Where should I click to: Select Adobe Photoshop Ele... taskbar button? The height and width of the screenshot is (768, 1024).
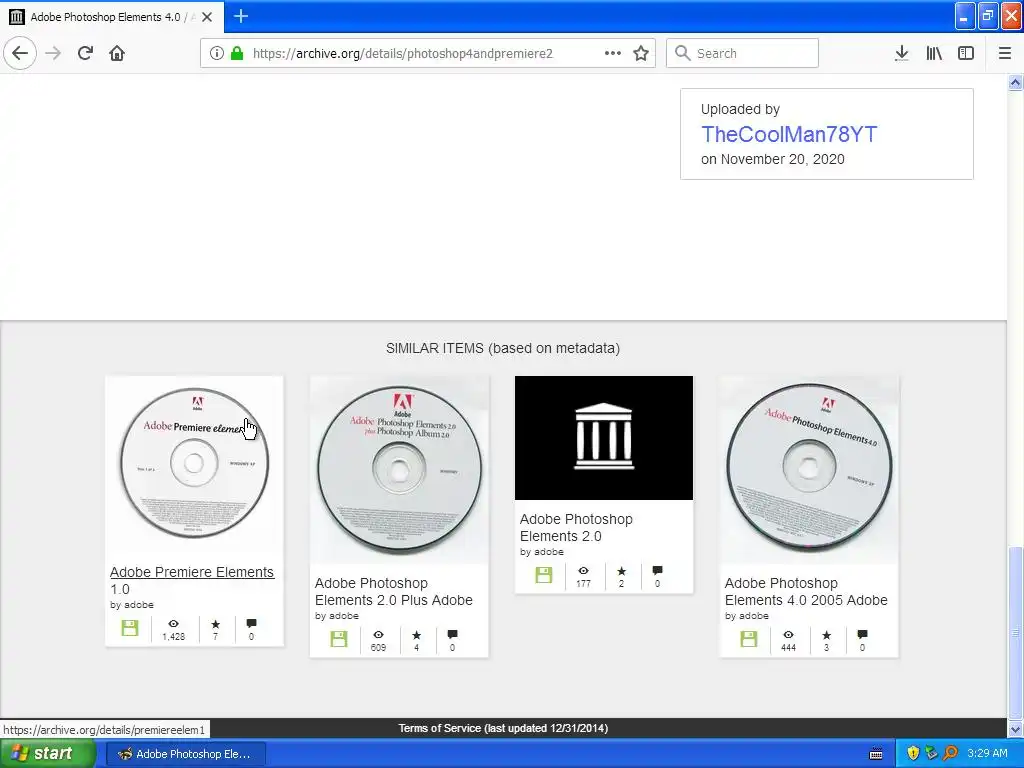(185, 754)
